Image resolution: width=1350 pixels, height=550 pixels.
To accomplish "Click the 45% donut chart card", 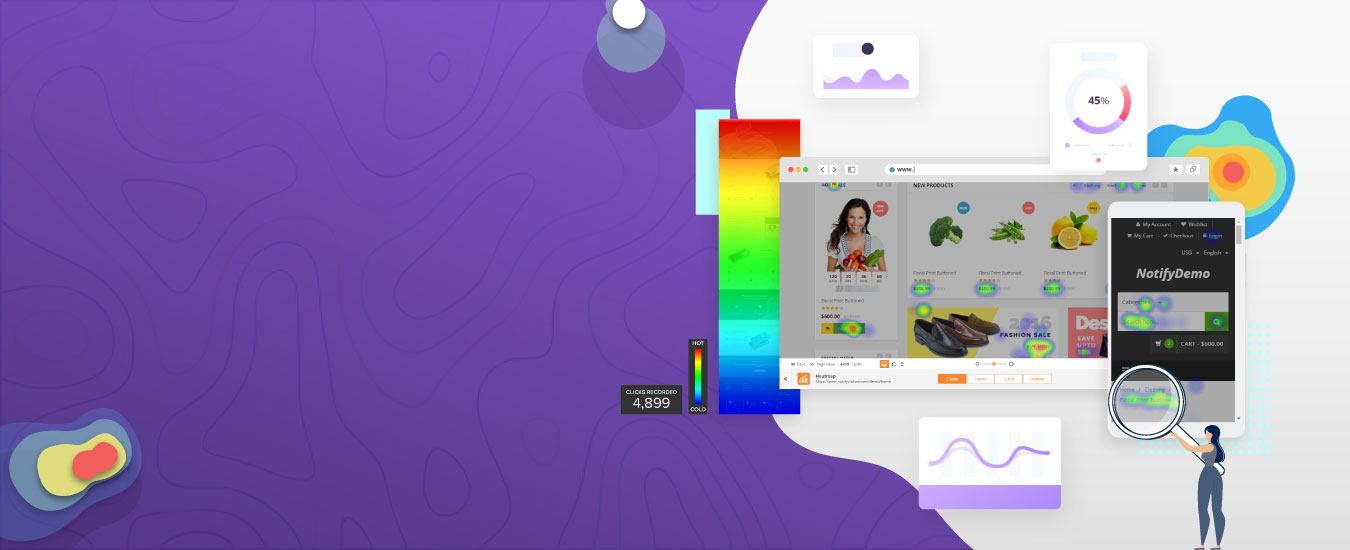I will [x=1098, y=106].
